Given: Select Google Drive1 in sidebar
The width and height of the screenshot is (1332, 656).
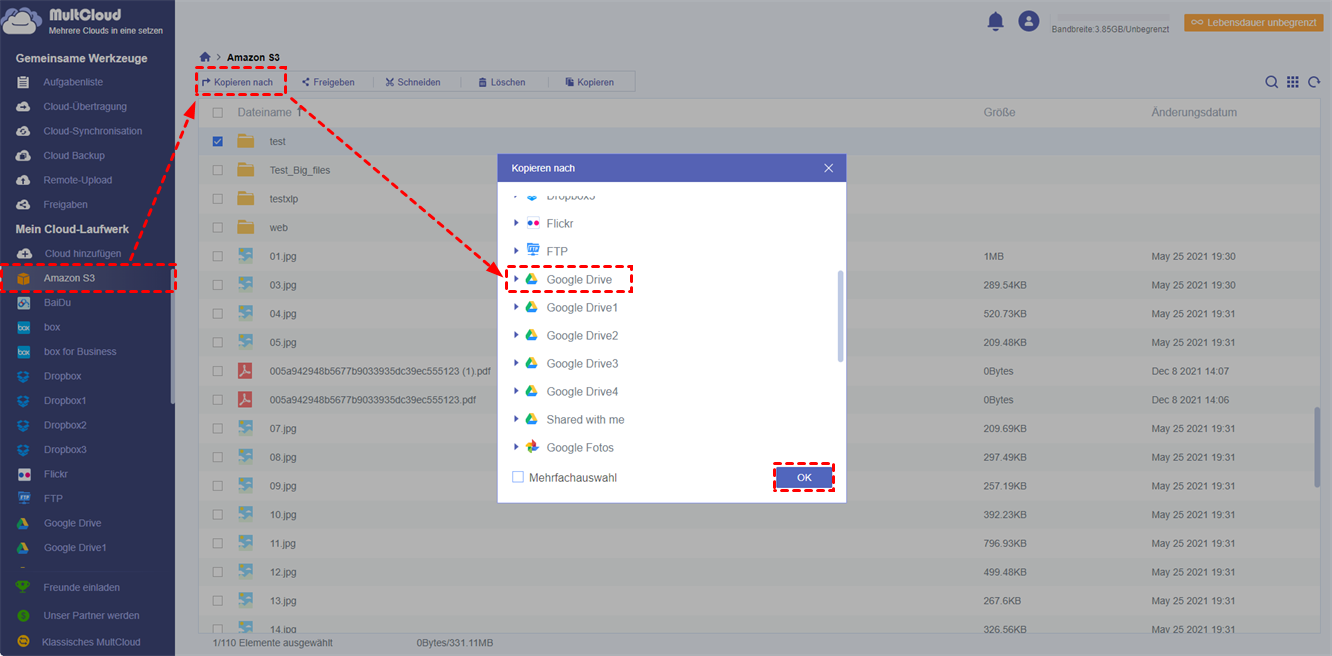Looking at the screenshot, I should click(75, 548).
